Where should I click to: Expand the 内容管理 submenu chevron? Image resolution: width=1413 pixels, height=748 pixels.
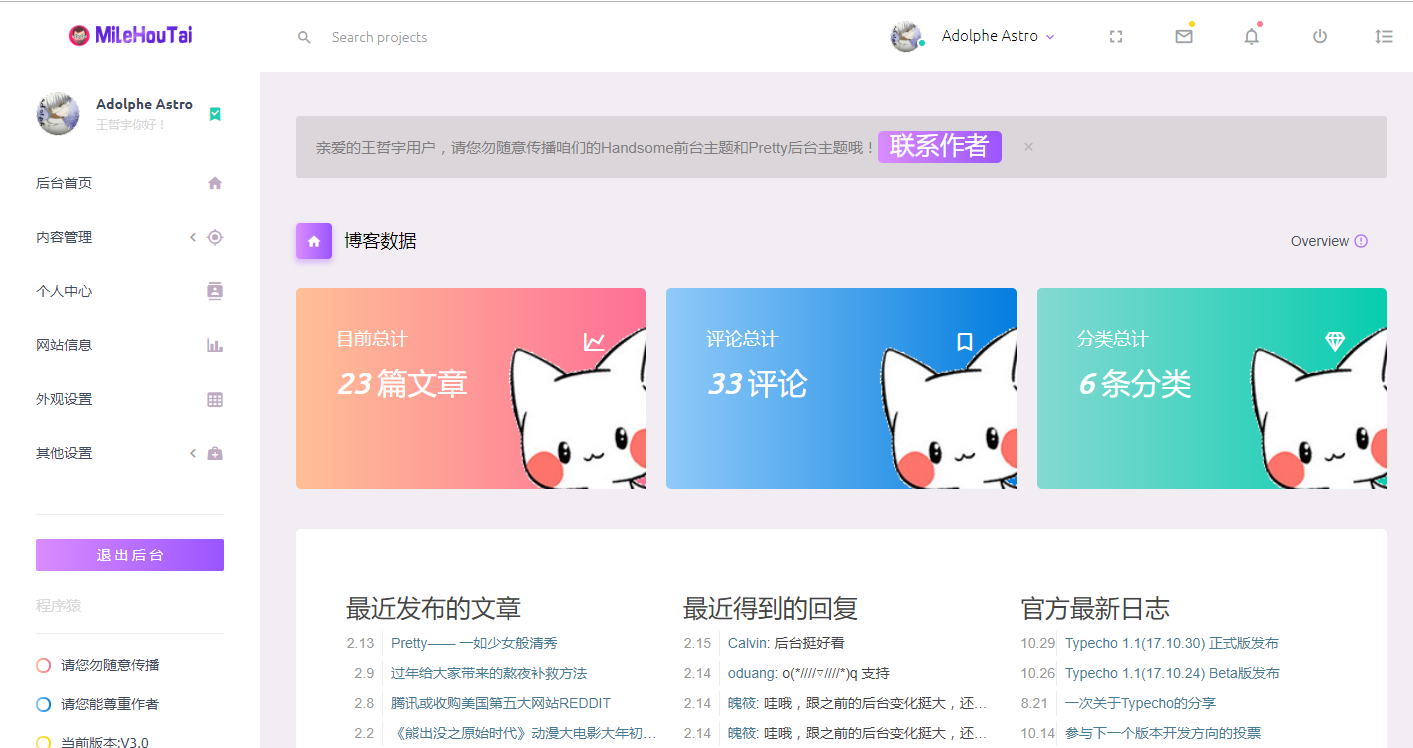[193, 237]
